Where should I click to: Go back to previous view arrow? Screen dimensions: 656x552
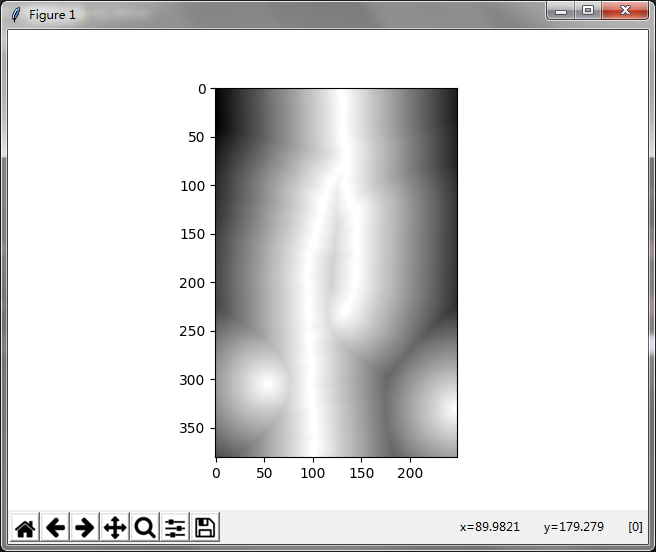pos(55,527)
